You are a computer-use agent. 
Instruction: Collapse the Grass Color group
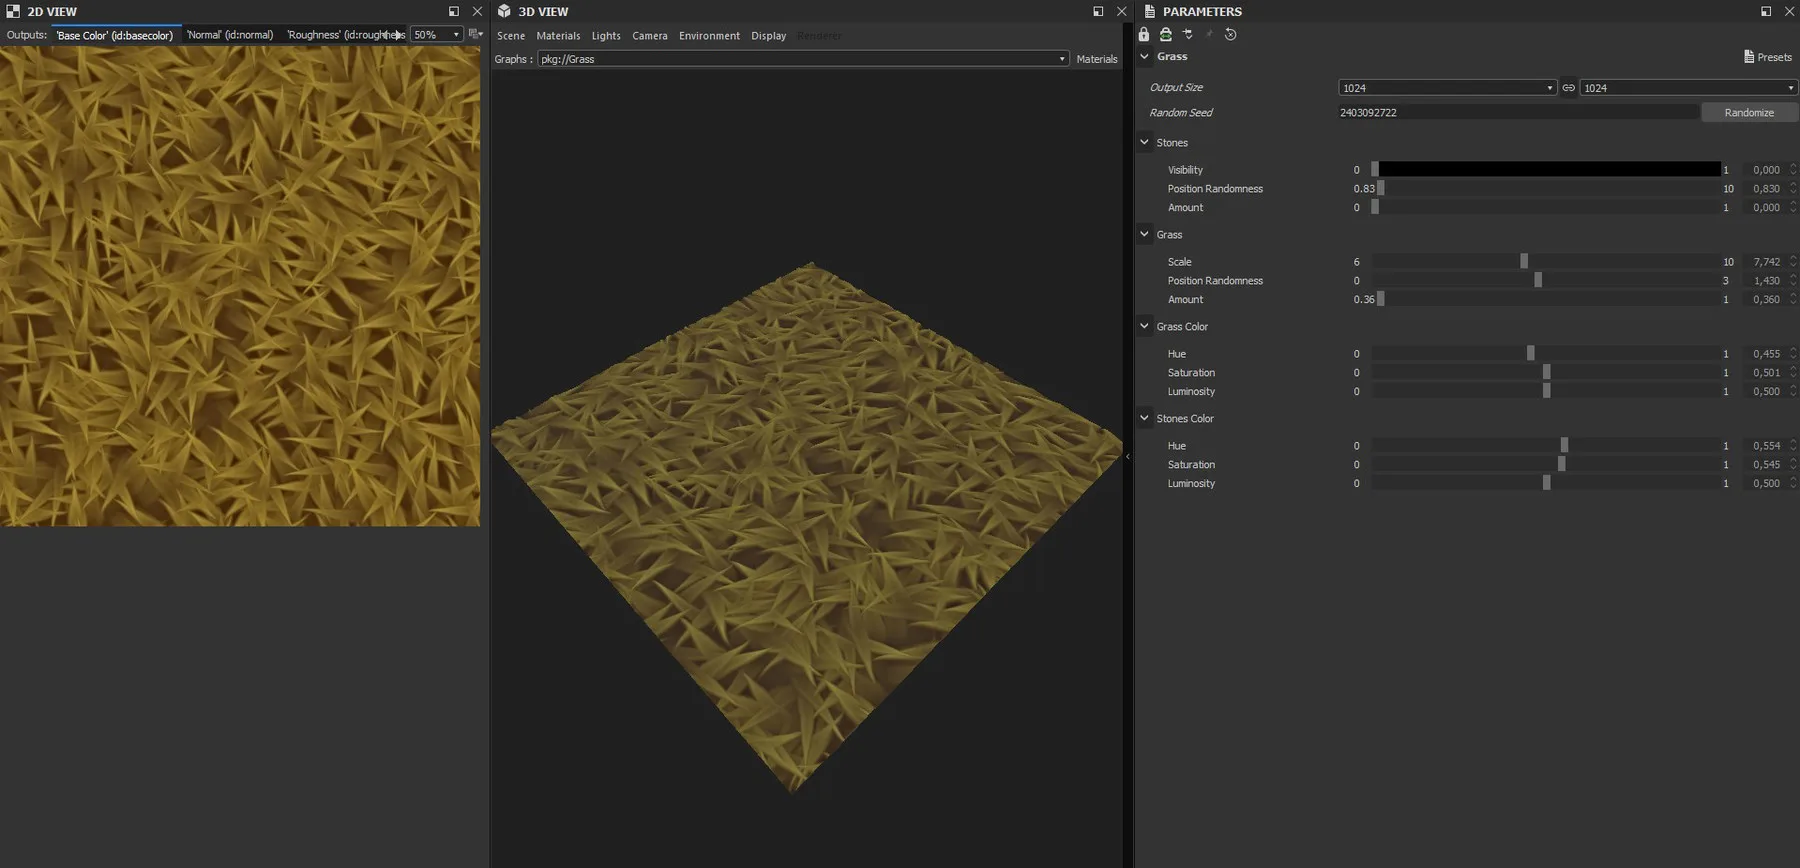point(1145,326)
